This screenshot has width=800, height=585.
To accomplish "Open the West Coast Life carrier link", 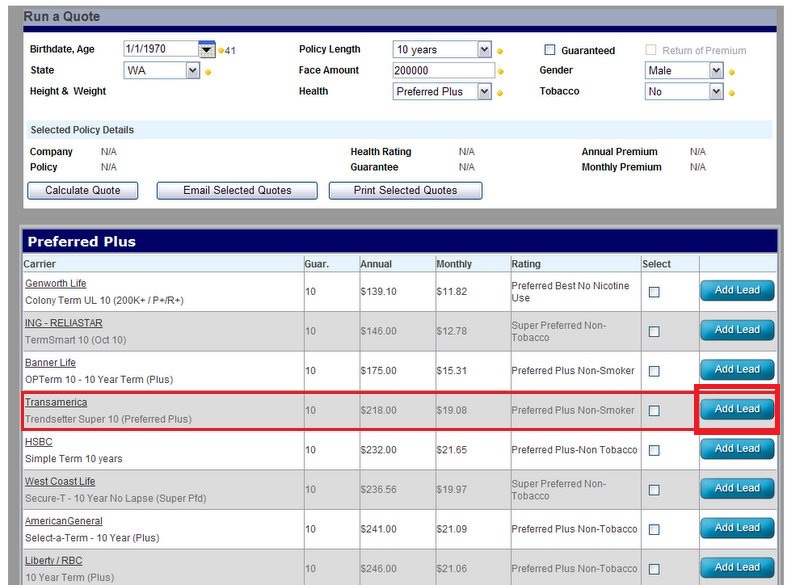I will coord(60,481).
